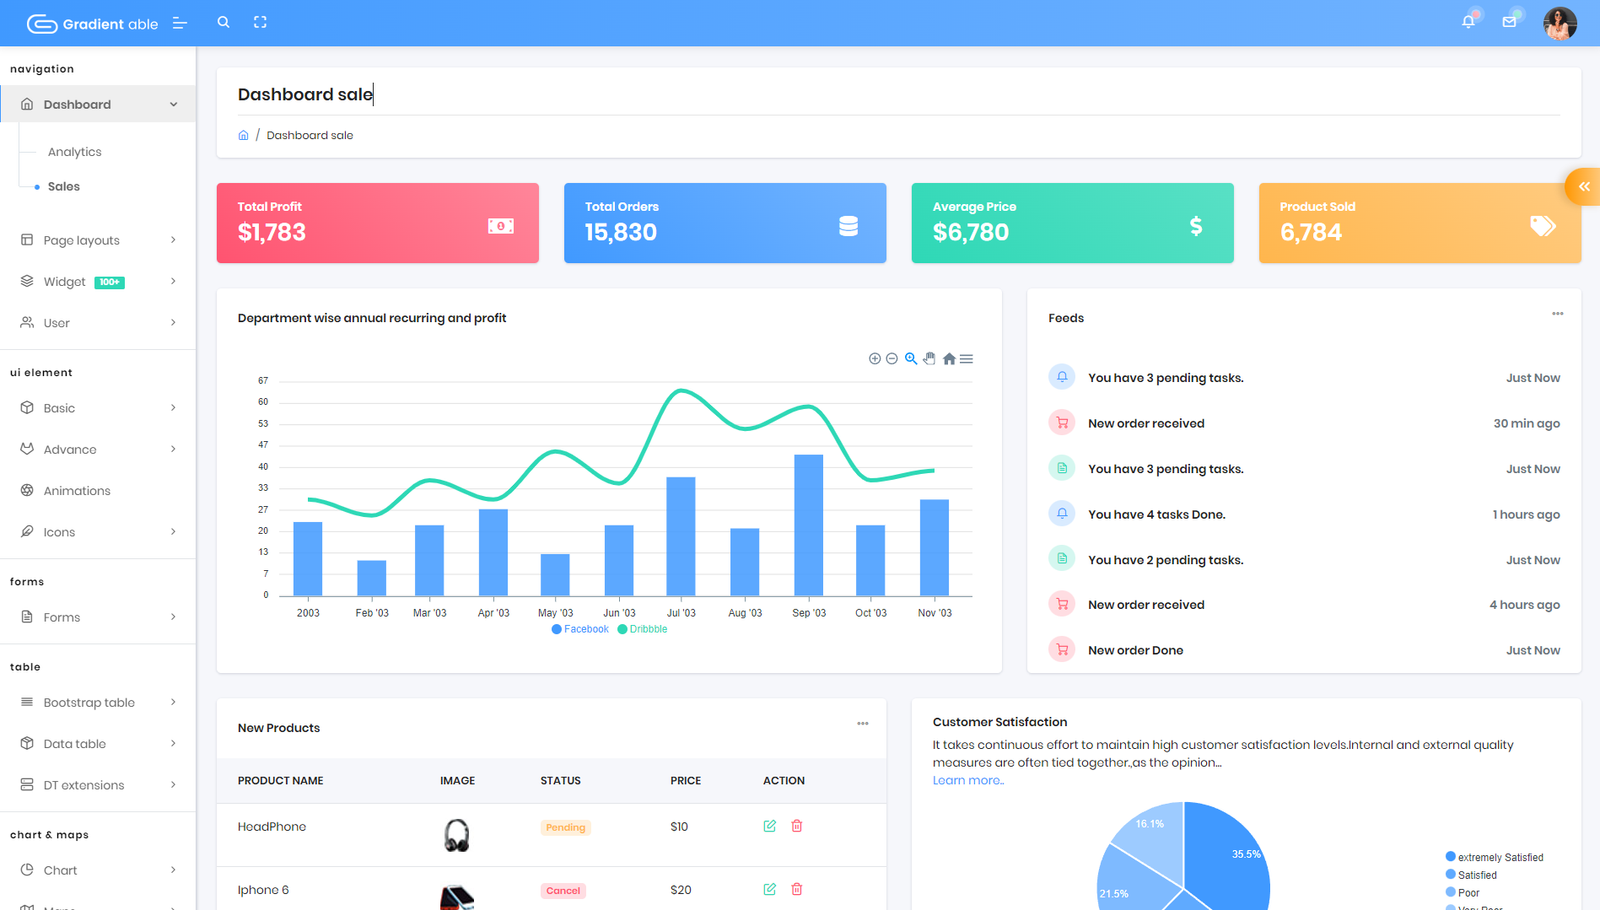Expand the Page layouts menu

click(98, 240)
